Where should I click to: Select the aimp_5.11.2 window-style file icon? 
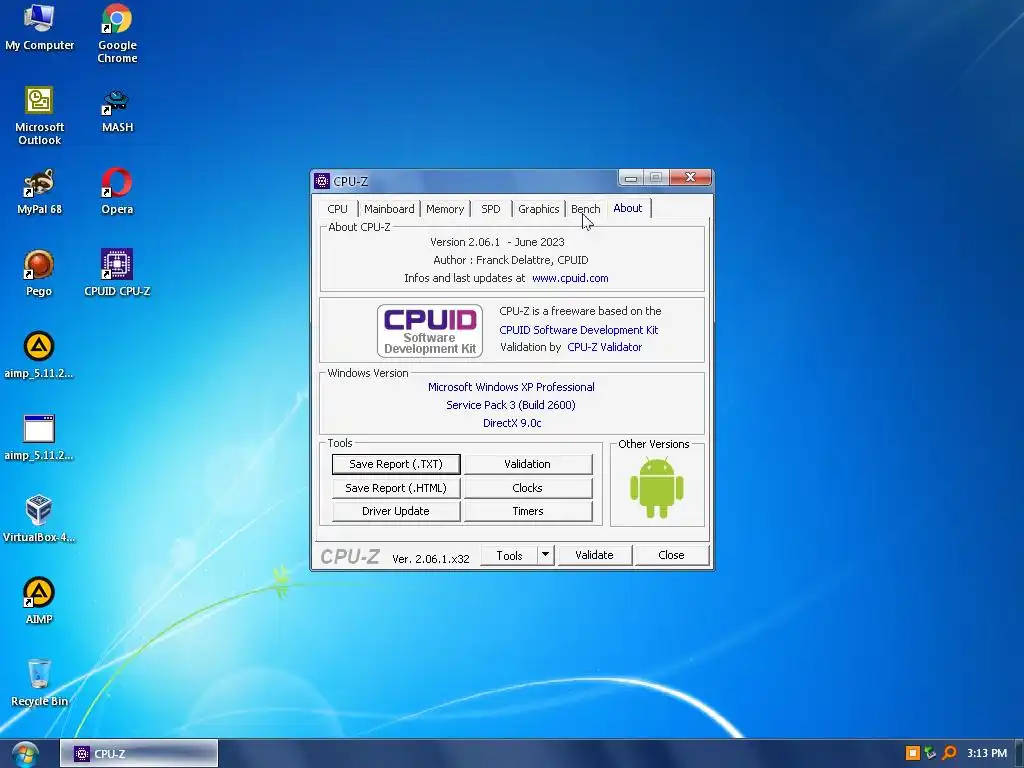(39, 437)
